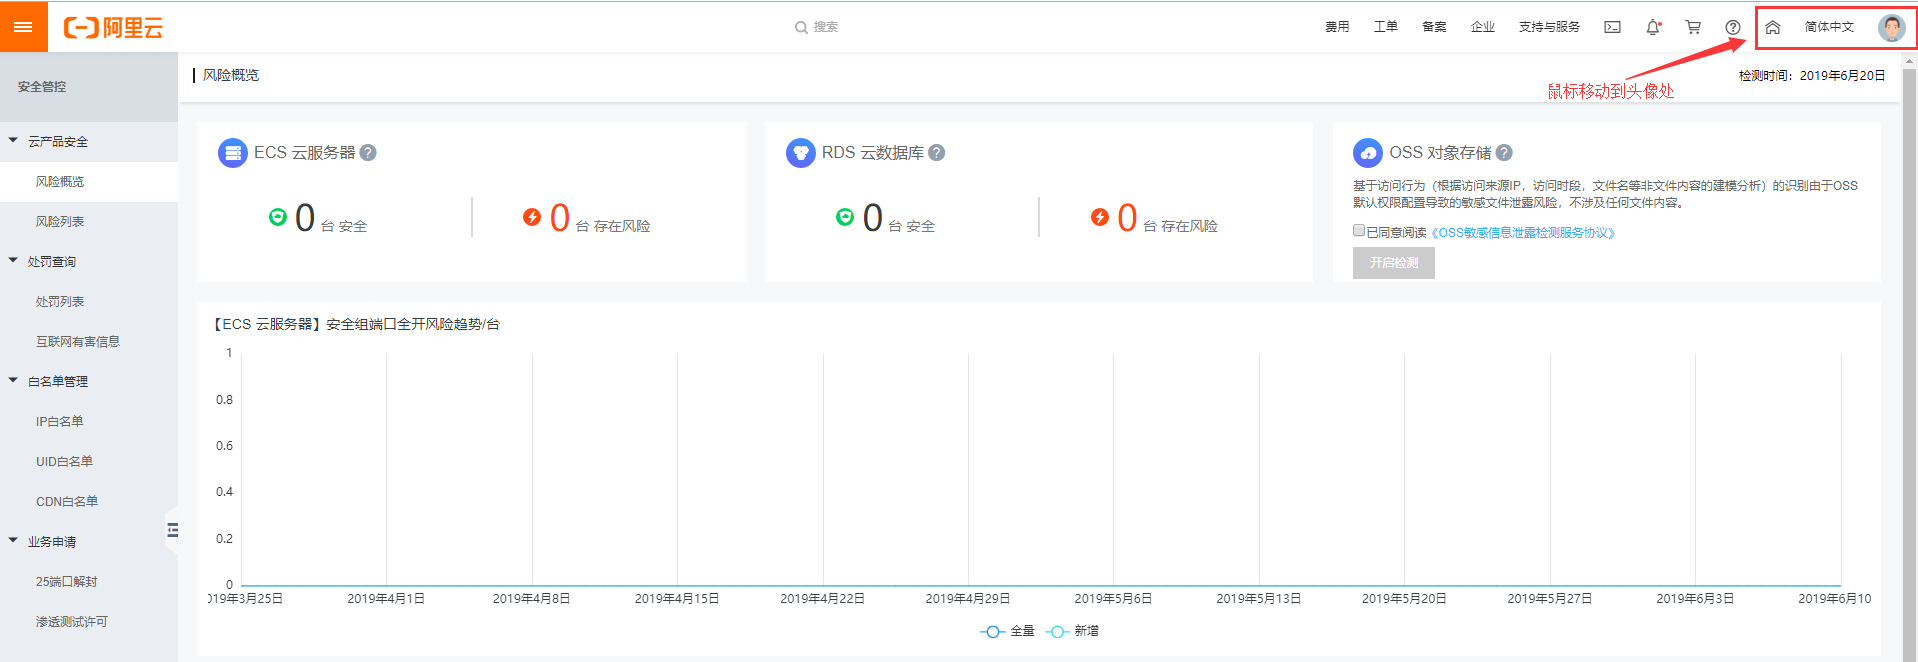Click the 2019年5月6日 axis label

(x=1113, y=599)
